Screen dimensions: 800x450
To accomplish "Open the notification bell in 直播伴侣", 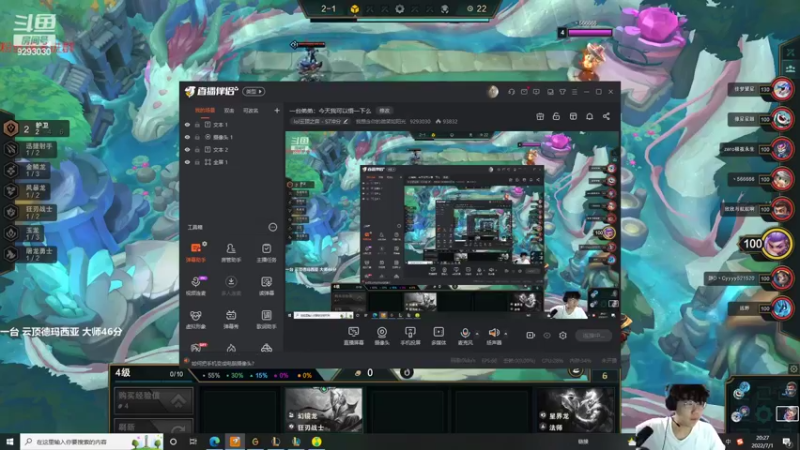I will 589,116.
